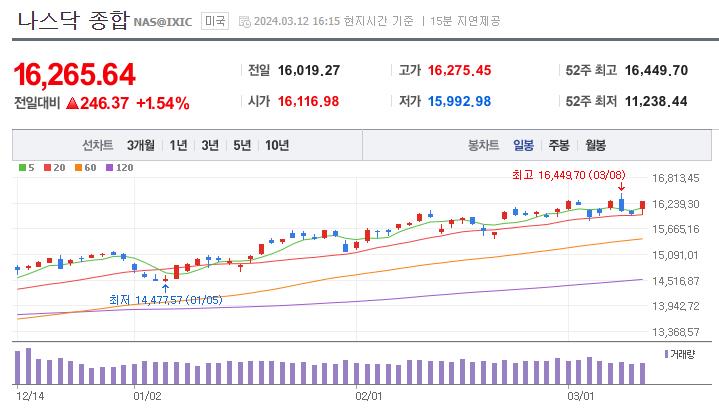Viewport: 719px width, 413px height.
Task: Click the last red candle on the chart
Action: 642,207
